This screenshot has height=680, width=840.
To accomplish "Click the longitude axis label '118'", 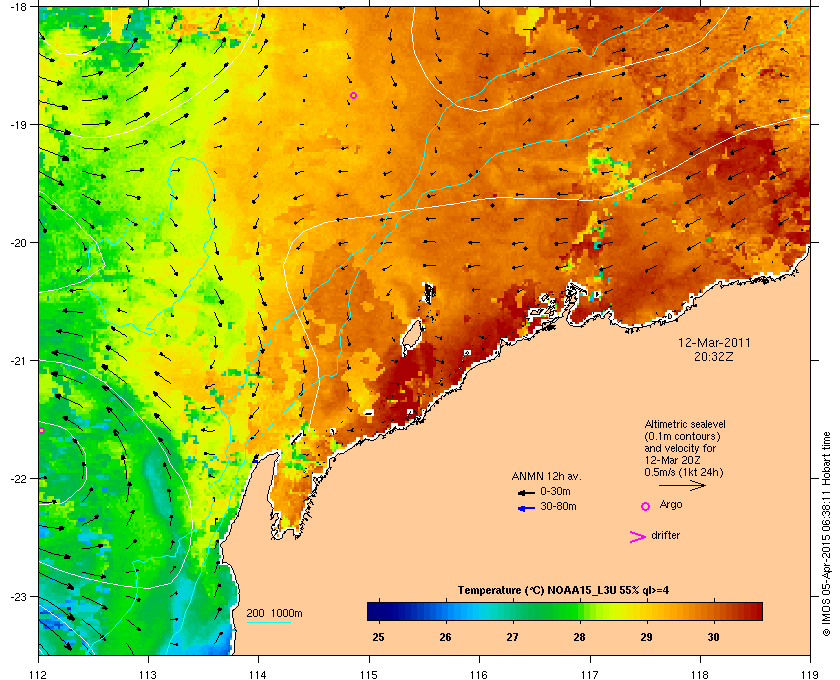I will pos(700,675).
